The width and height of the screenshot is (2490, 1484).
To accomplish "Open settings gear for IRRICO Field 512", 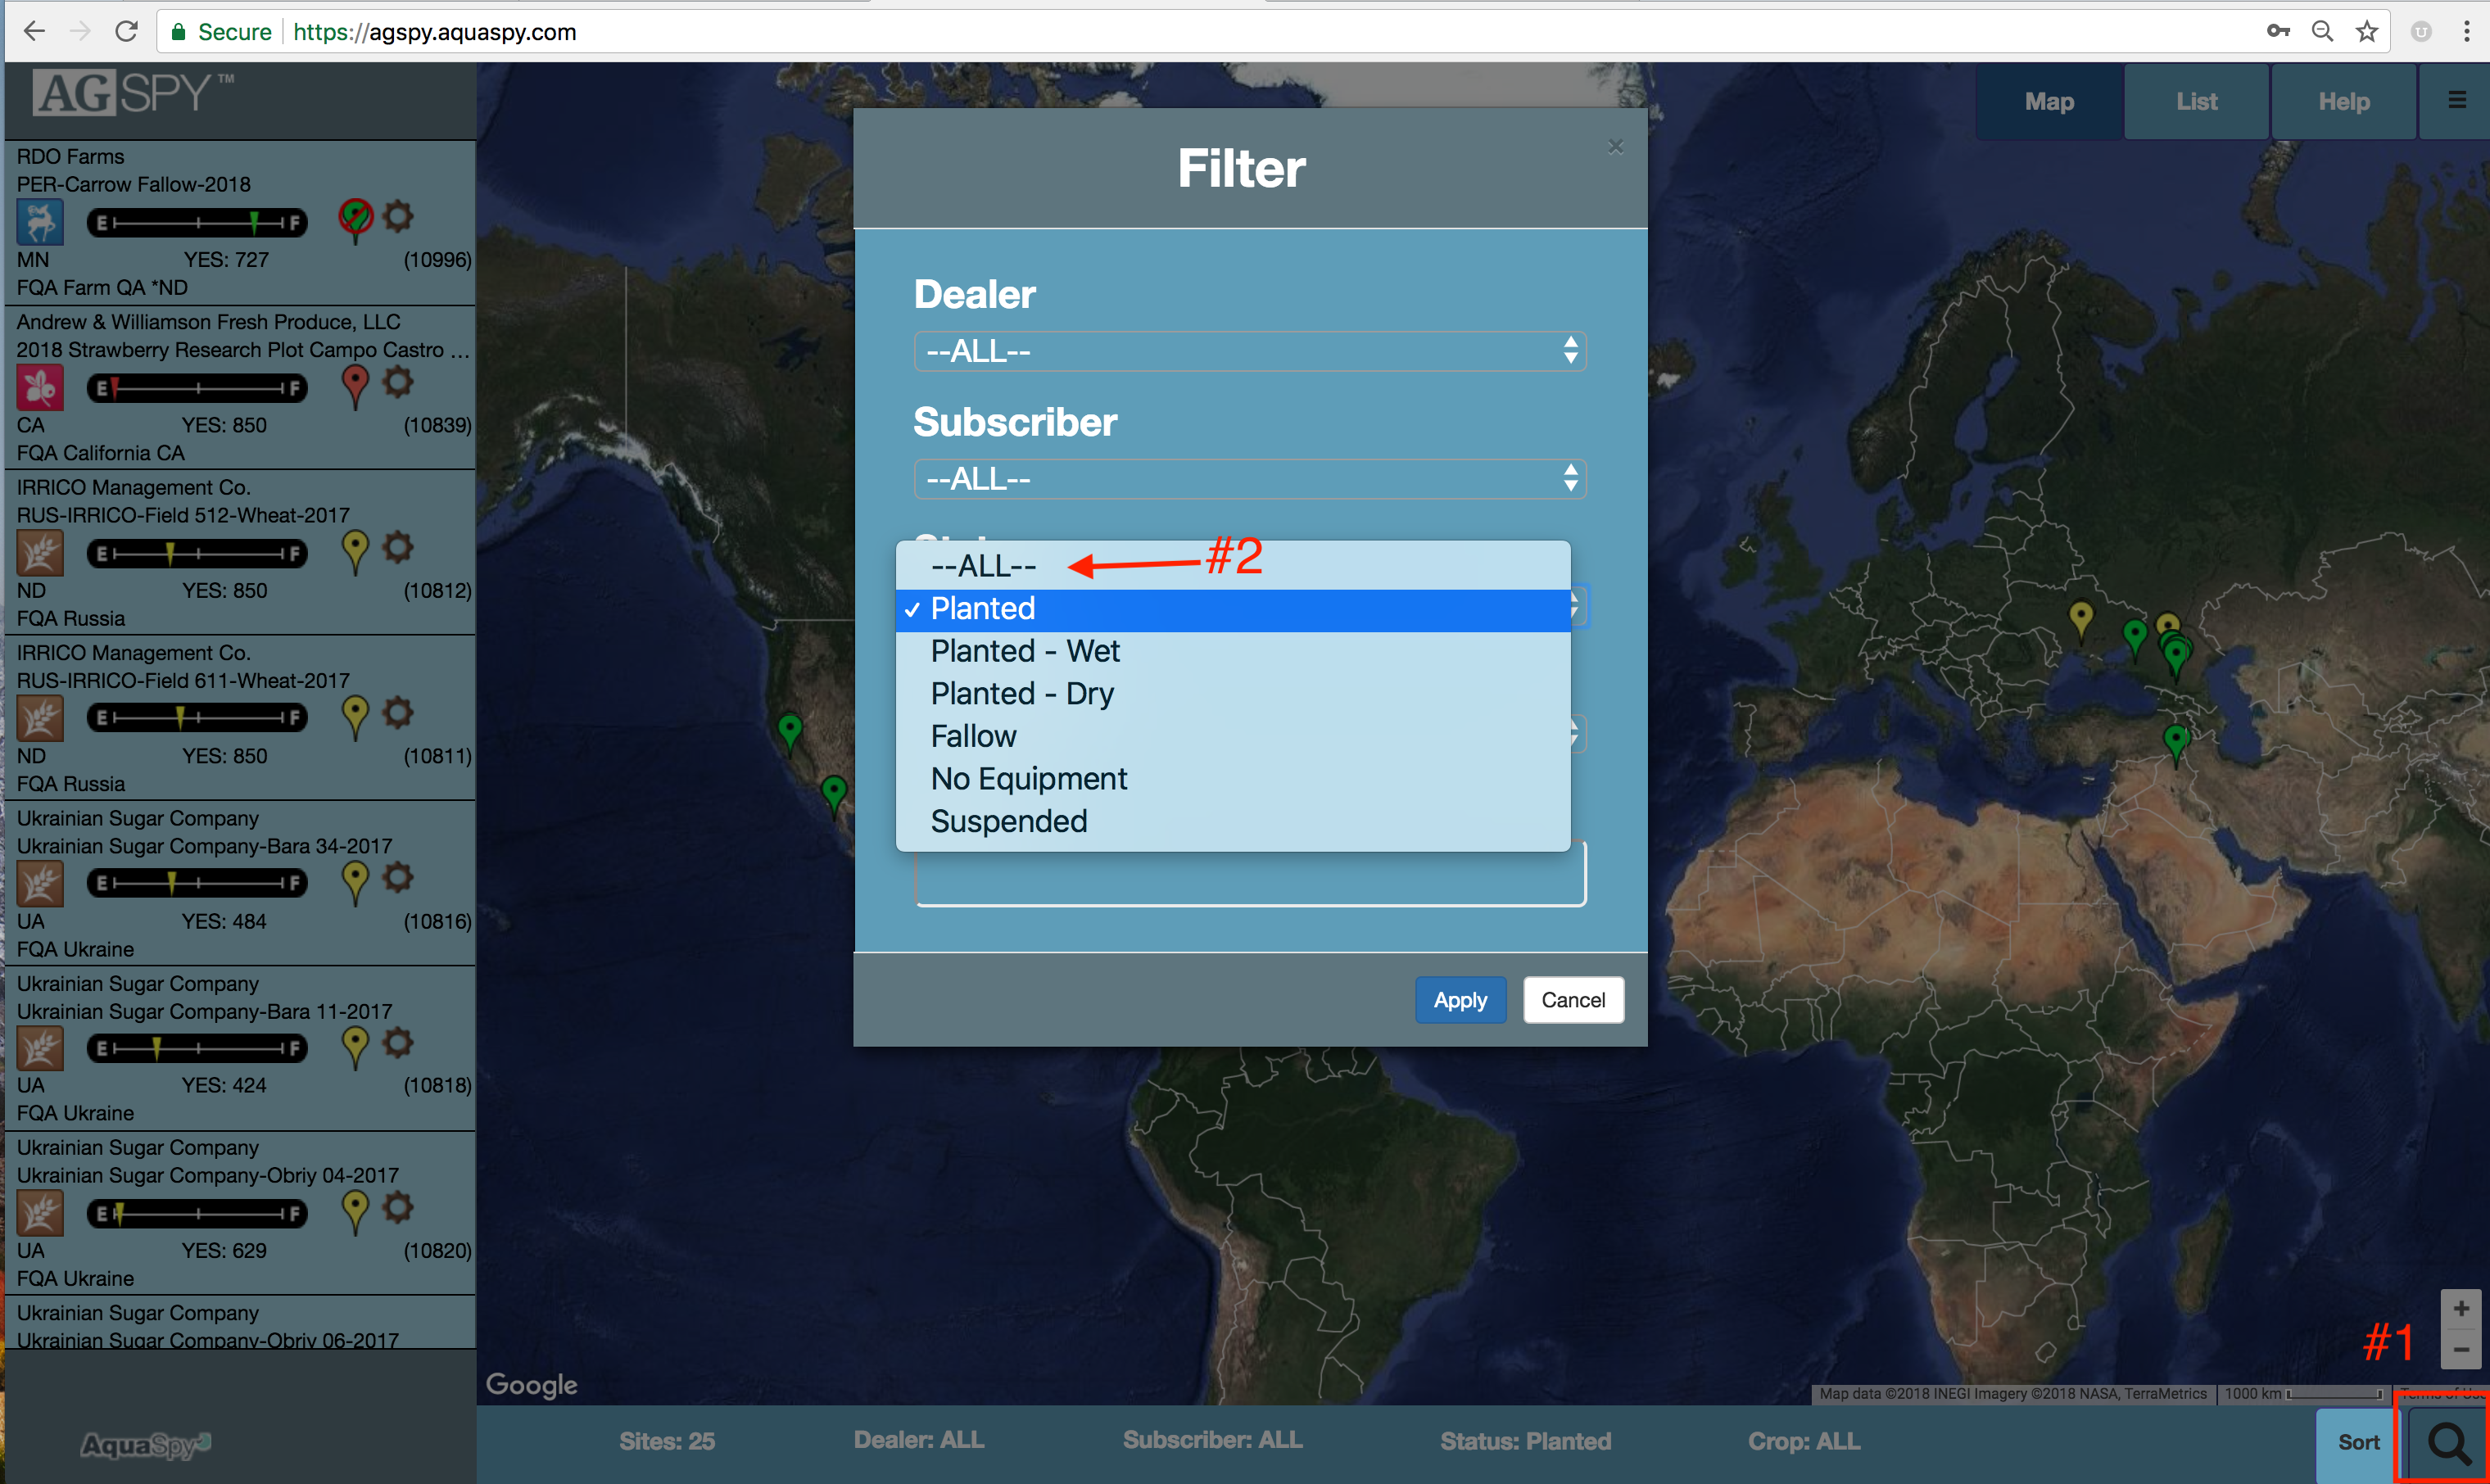I will (x=398, y=547).
